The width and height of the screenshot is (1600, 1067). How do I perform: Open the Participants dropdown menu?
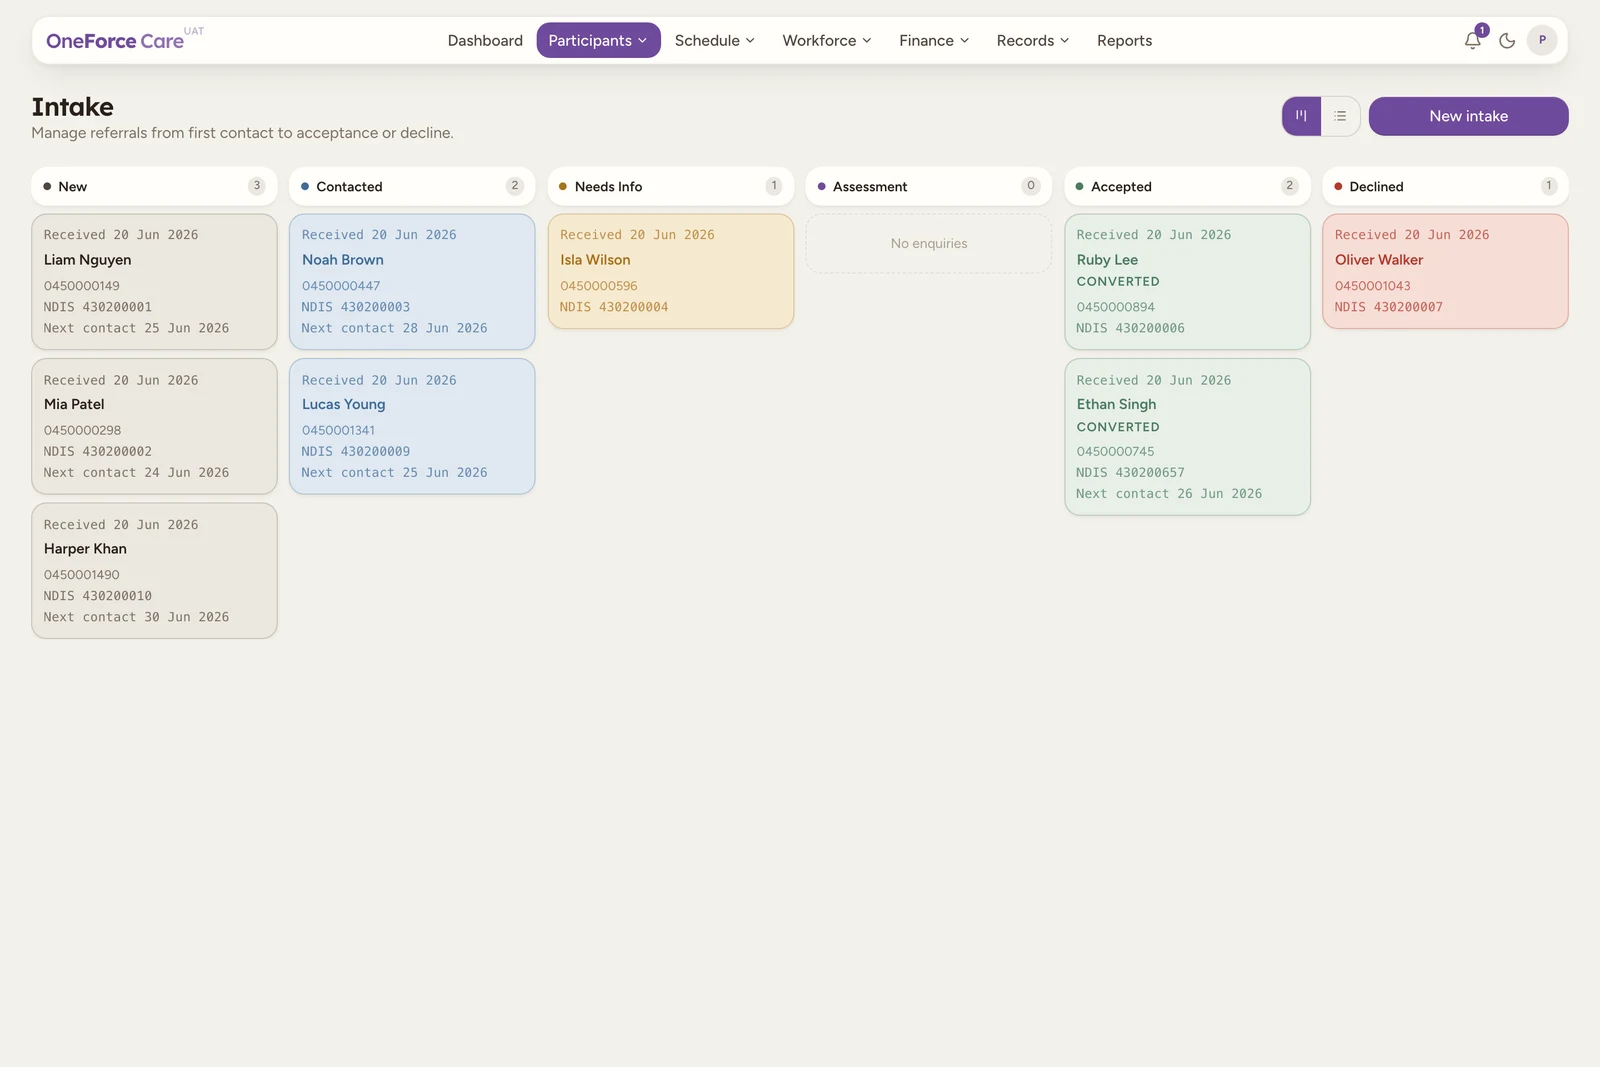[x=598, y=41]
